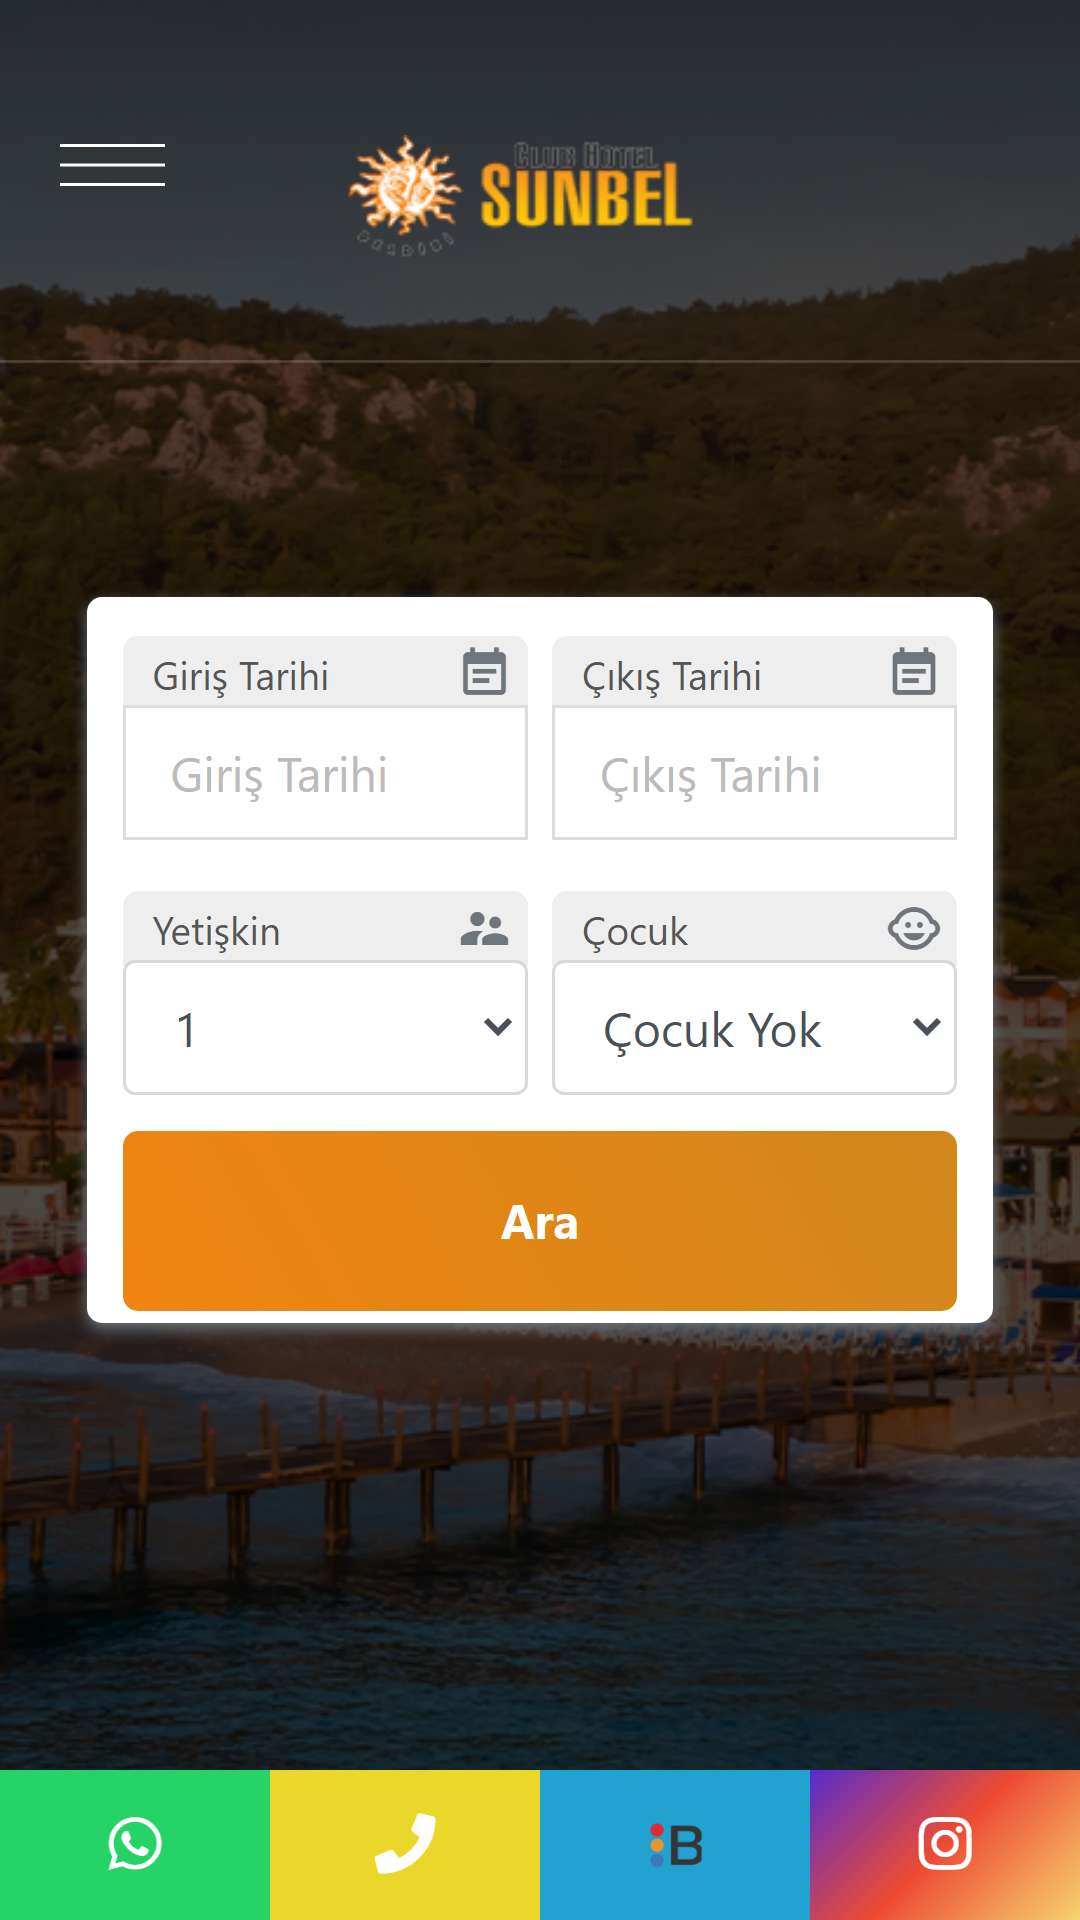Click the Çıkış Tarihi header label
This screenshot has height=1920, width=1080.
(671, 677)
